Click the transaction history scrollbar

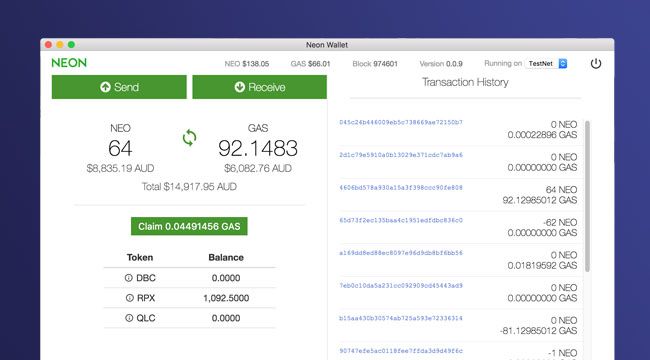point(587,196)
